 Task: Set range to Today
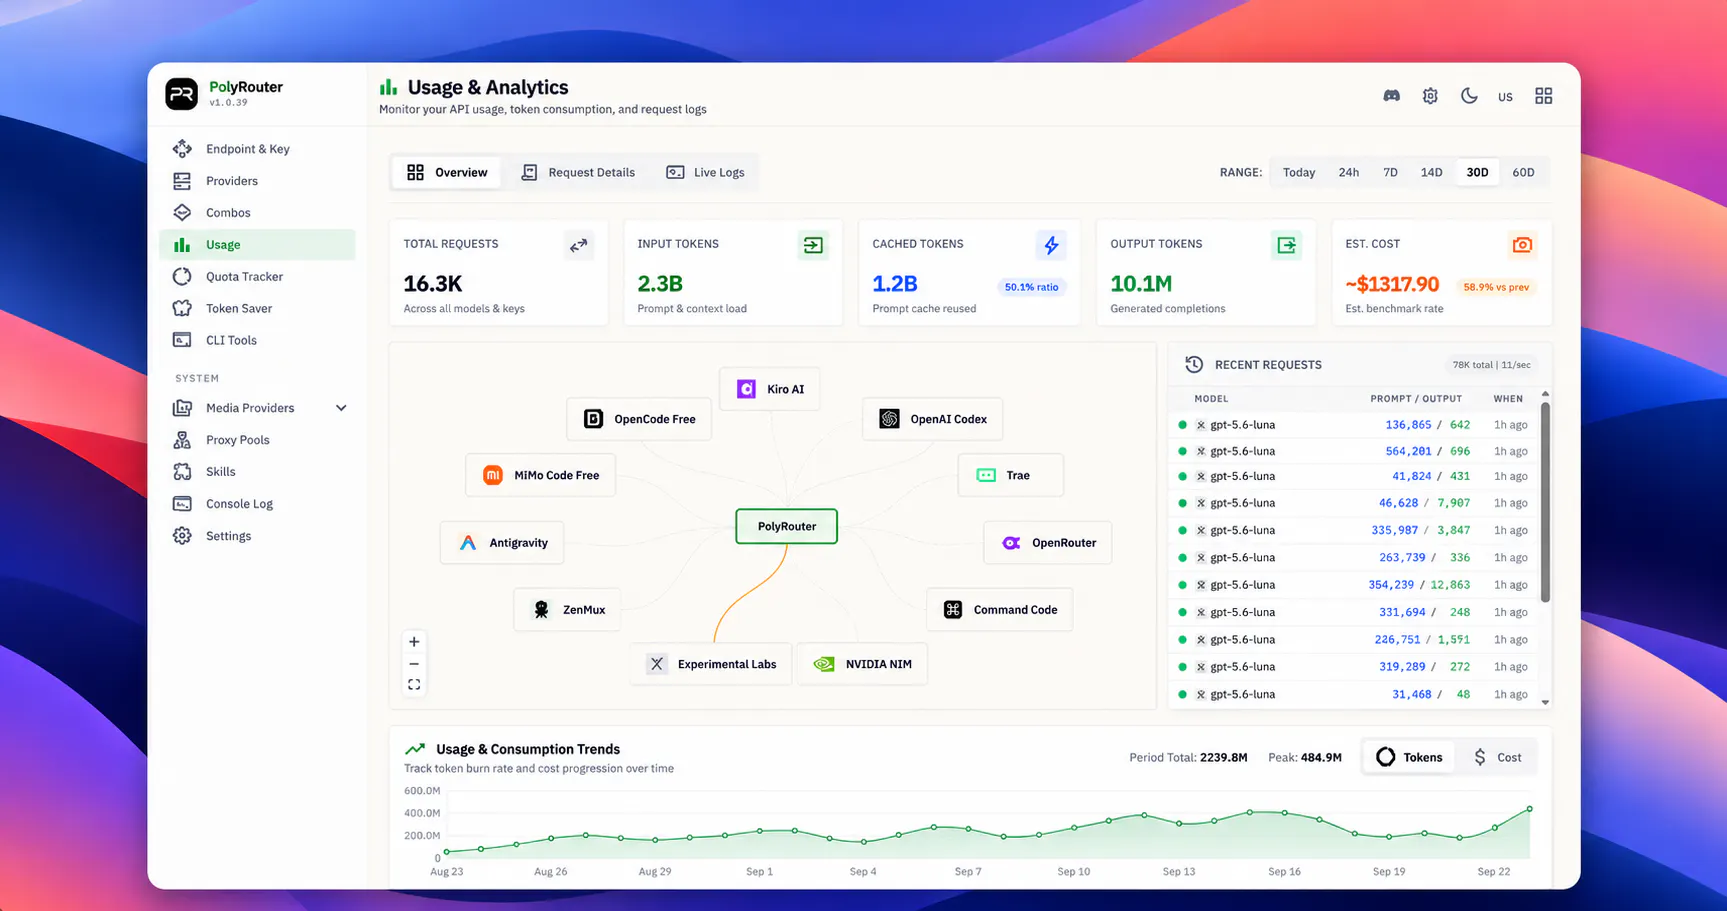pyautogui.click(x=1299, y=172)
